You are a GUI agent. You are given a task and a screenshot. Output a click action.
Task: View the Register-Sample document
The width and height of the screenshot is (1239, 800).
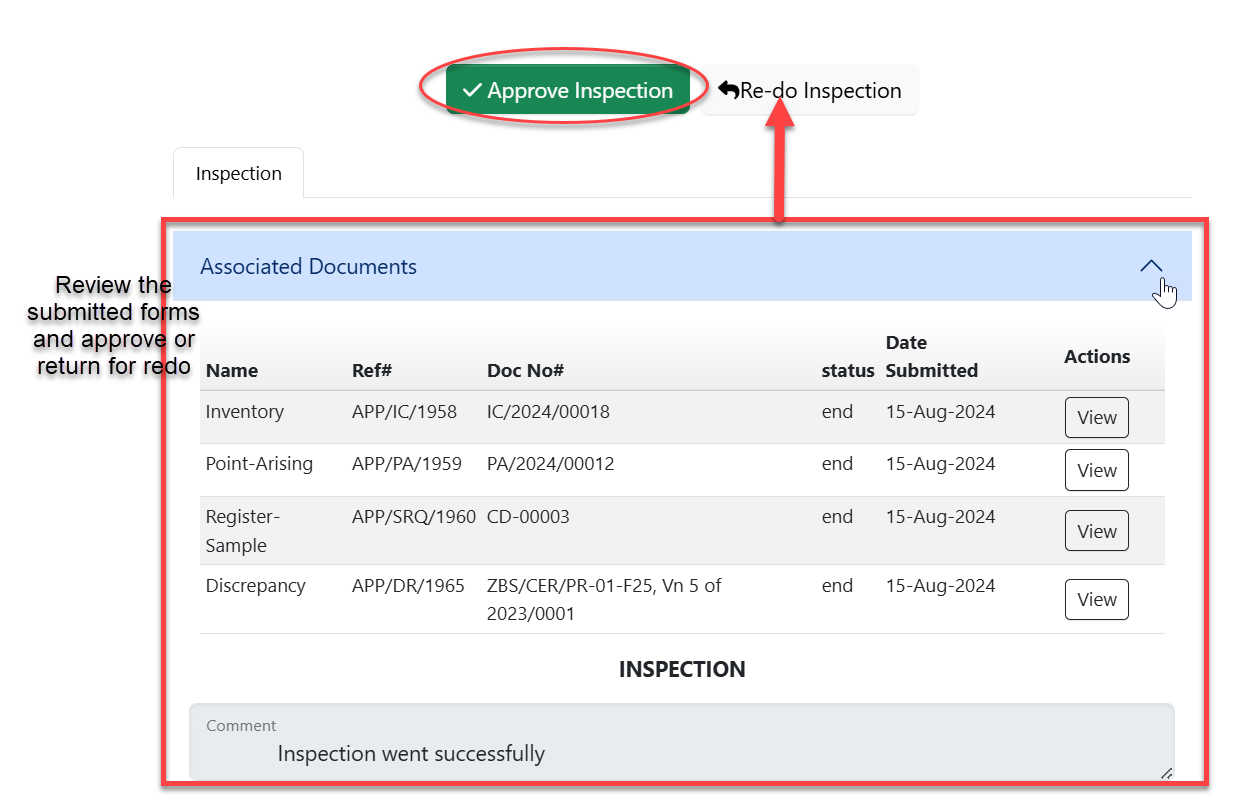point(1096,531)
